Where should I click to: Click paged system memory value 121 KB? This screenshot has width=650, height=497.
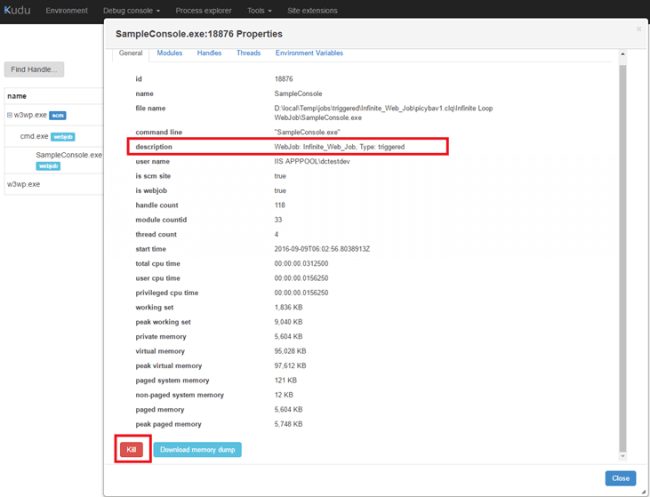click(286, 380)
